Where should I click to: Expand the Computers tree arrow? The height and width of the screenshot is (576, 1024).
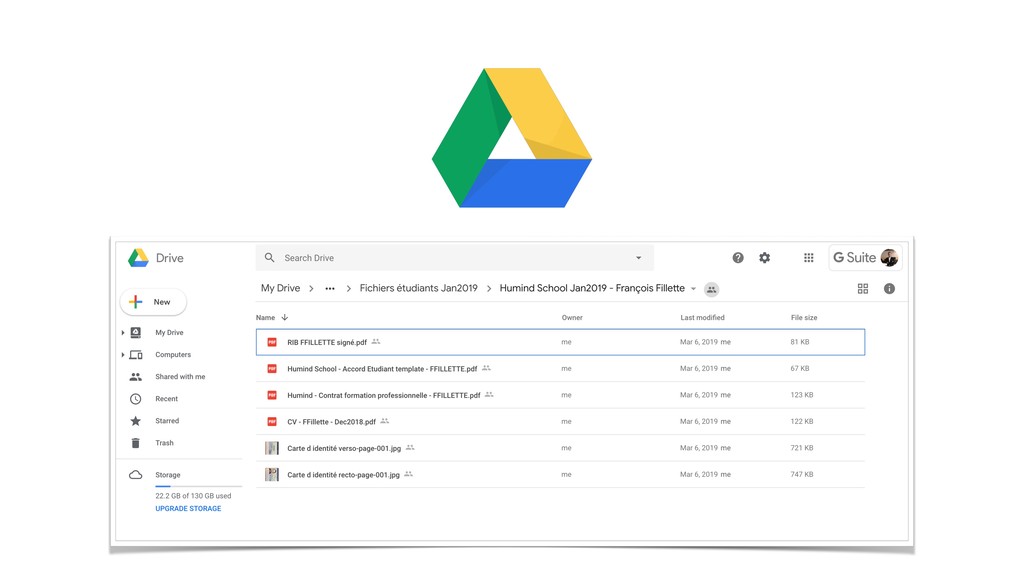(123, 355)
